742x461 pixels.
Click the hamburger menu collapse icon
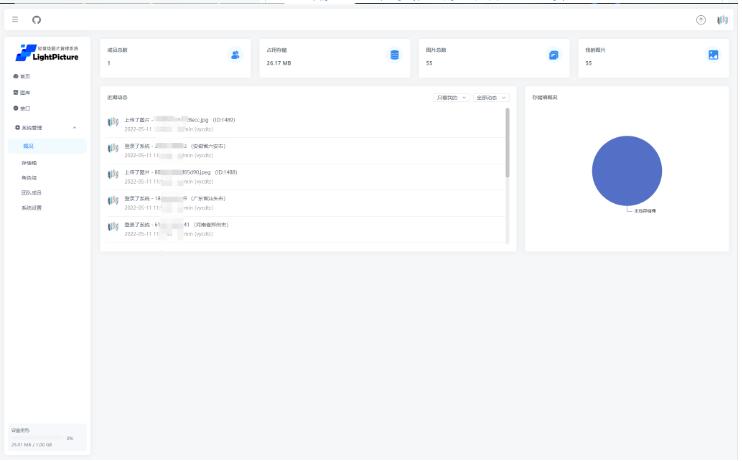[x=15, y=20]
